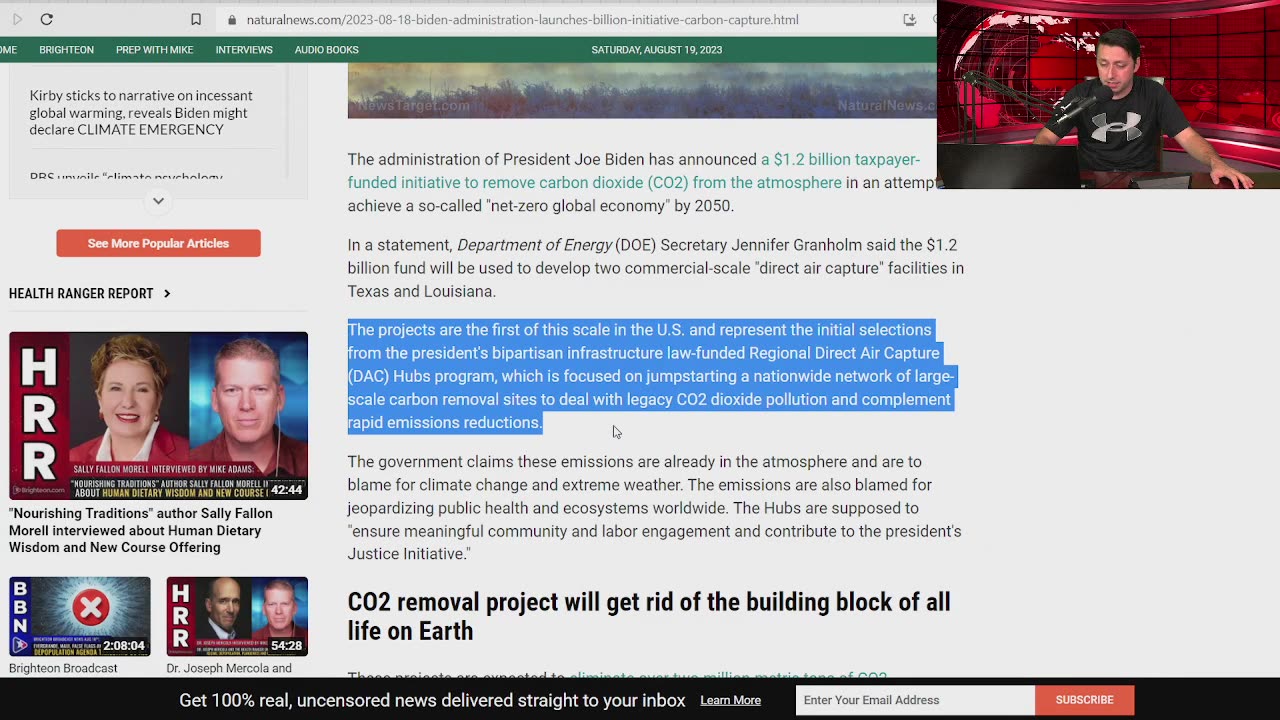
Task: Open the $1.2 billion taxpayer-funded initiative link
Action: pyautogui.click(x=633, y=171)
